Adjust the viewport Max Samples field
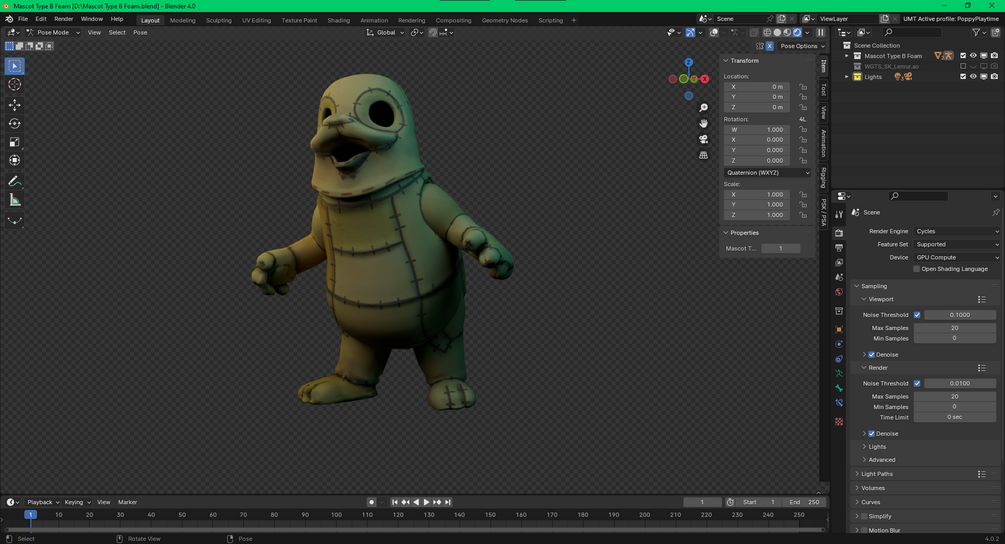Screen dimensions: 1005x544 point(954,328)
